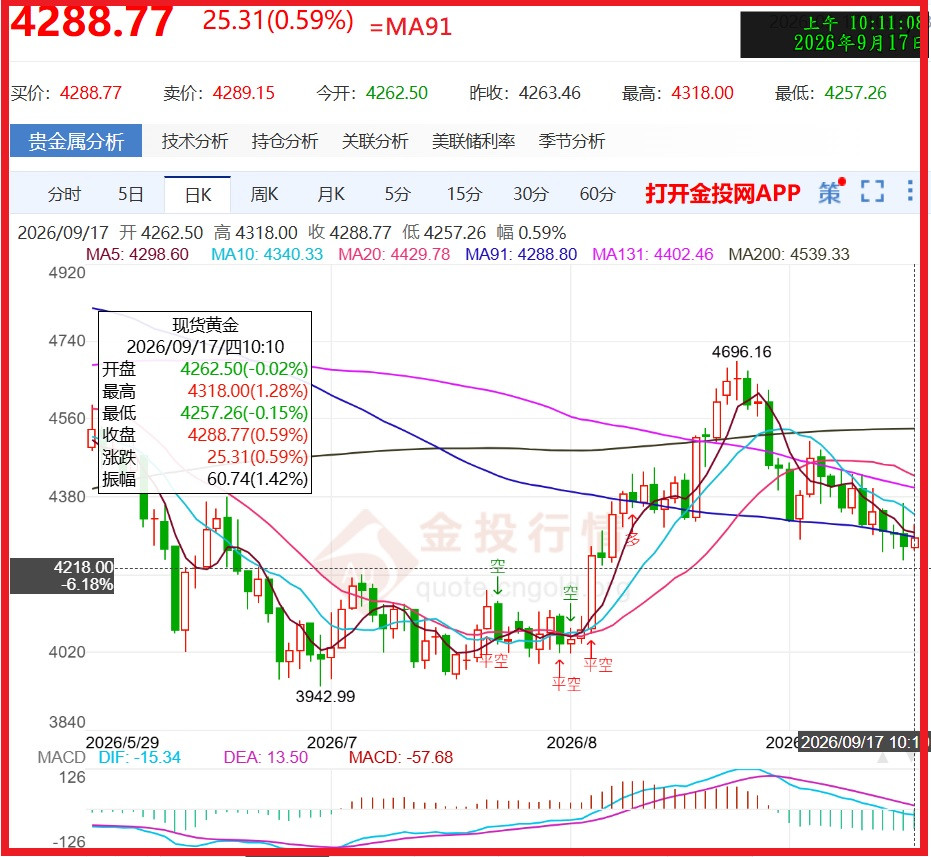Select the 分时 intraday tab
Screen dimensions: 931x857
(64, 194)
